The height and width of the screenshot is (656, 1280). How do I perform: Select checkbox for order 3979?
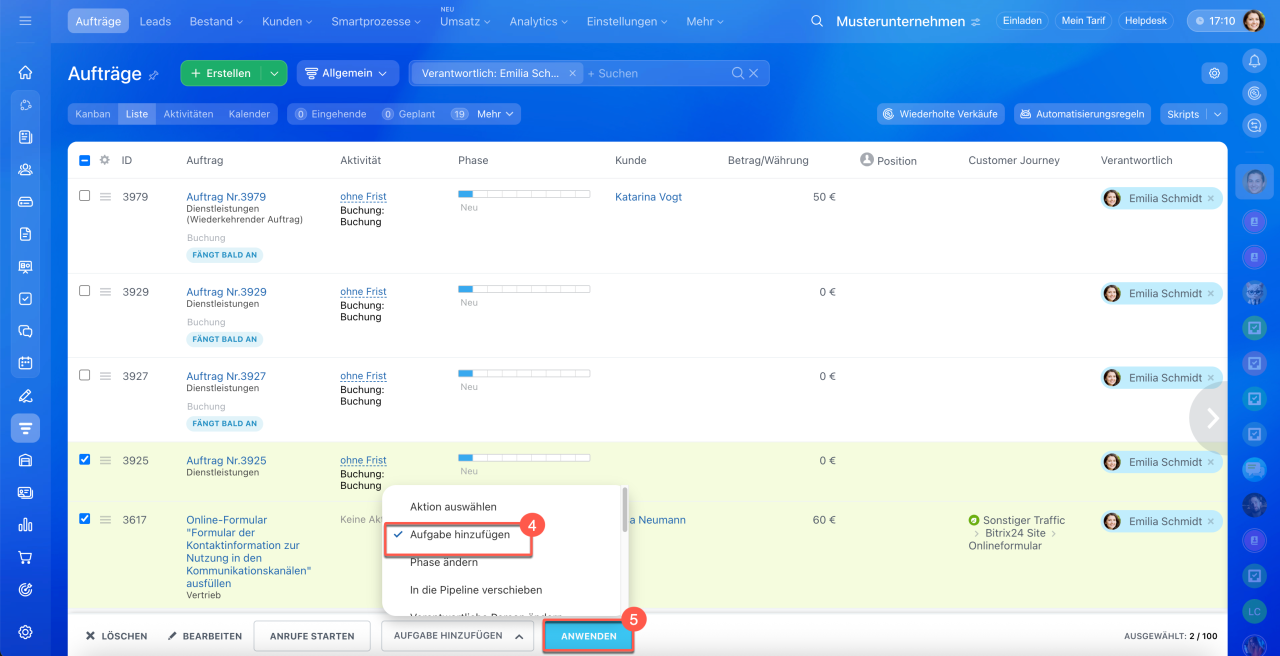pyautogui.click(x=85, y=196)
